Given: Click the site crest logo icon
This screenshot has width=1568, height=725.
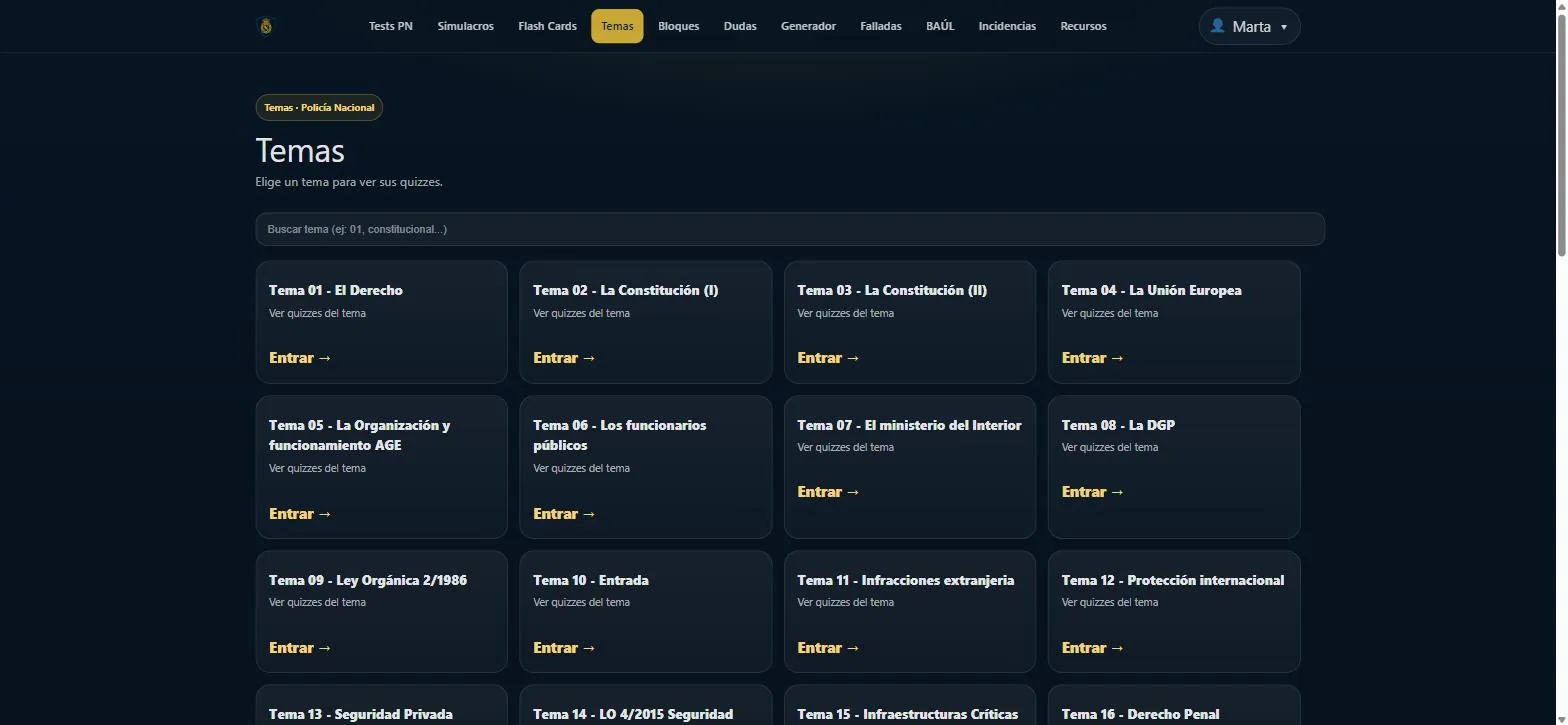Looking at the screenshot, I should point(265,26).
